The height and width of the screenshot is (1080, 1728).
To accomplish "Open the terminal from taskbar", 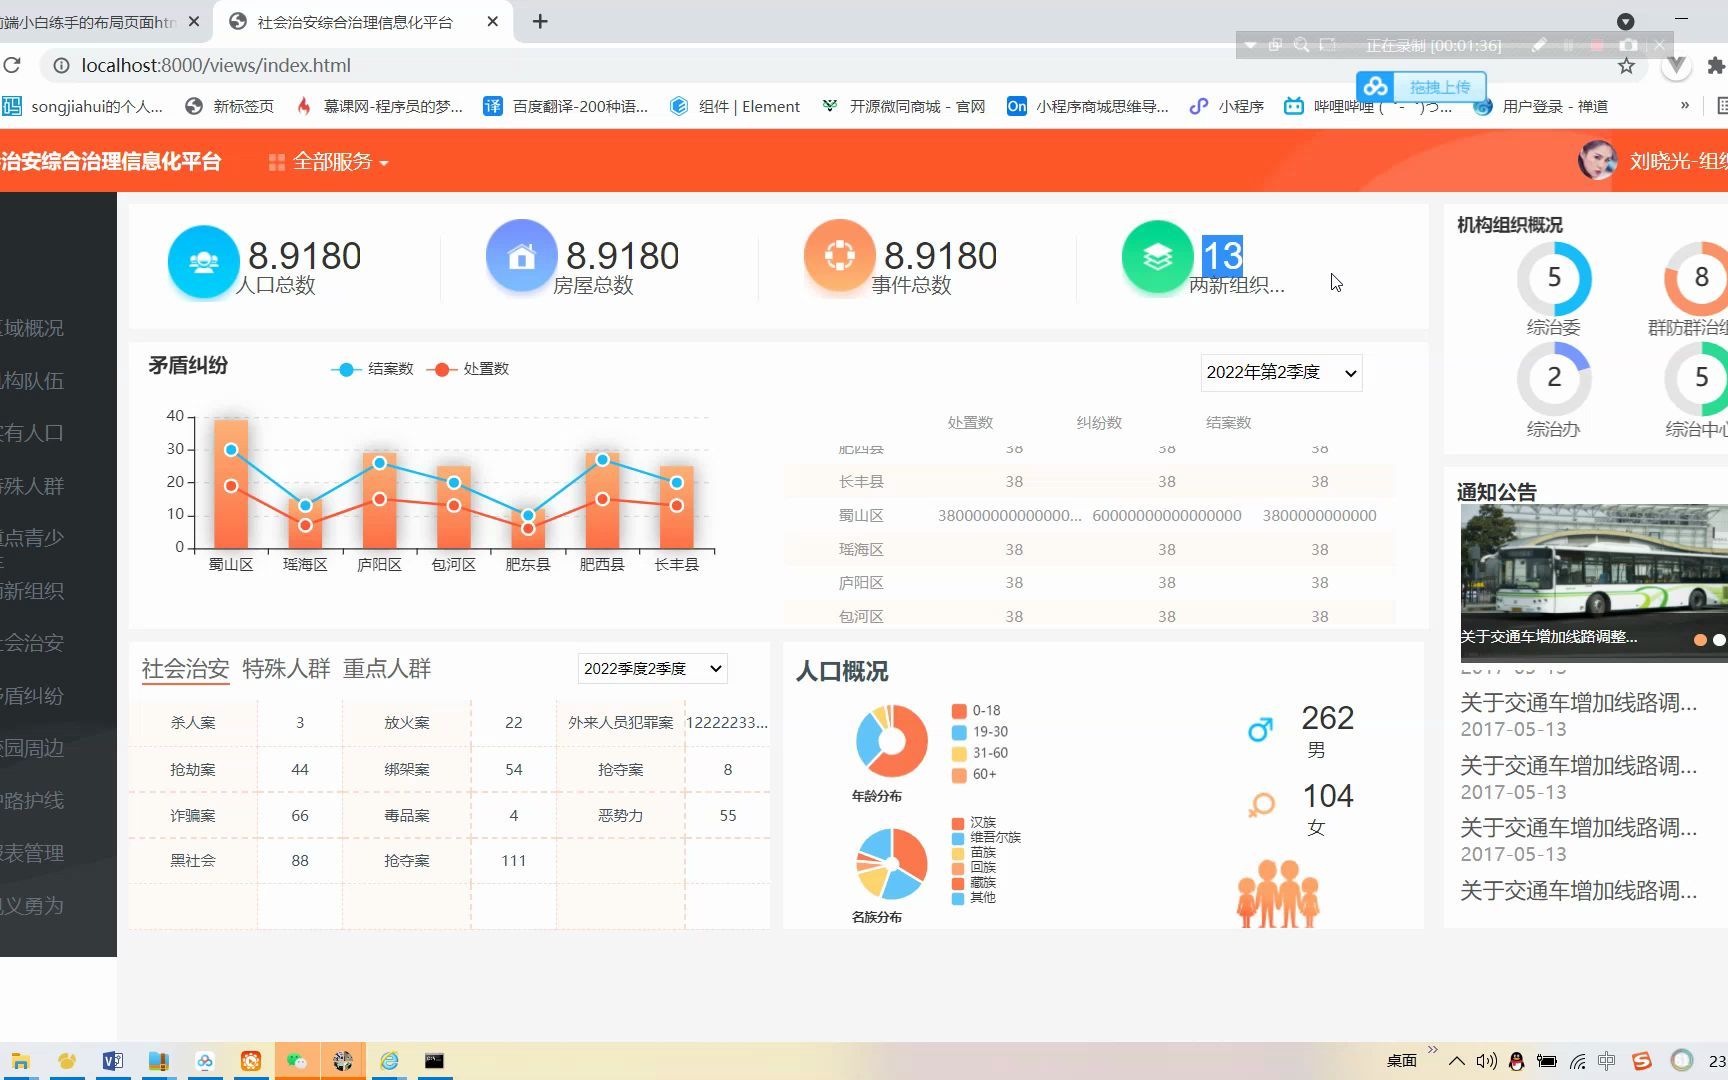I will (x=434, y=1061).
